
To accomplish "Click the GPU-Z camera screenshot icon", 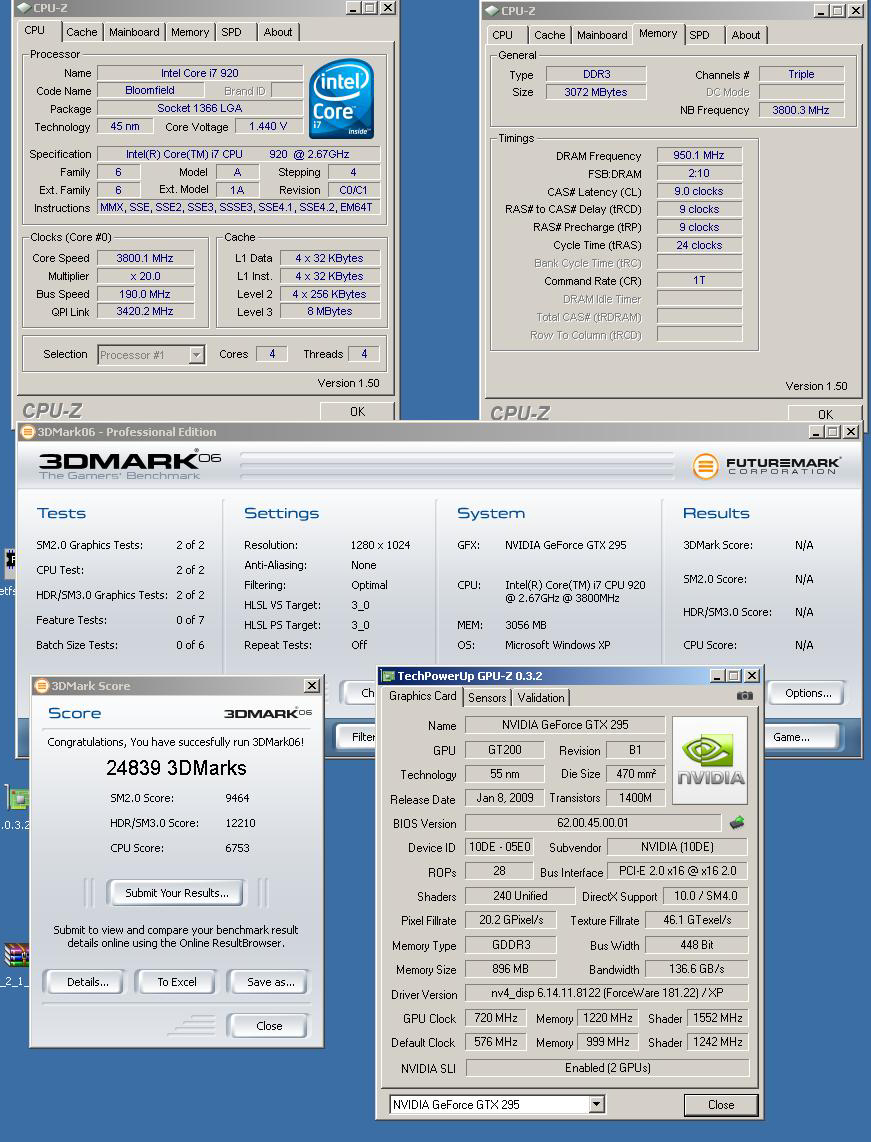I will (744, 696).
